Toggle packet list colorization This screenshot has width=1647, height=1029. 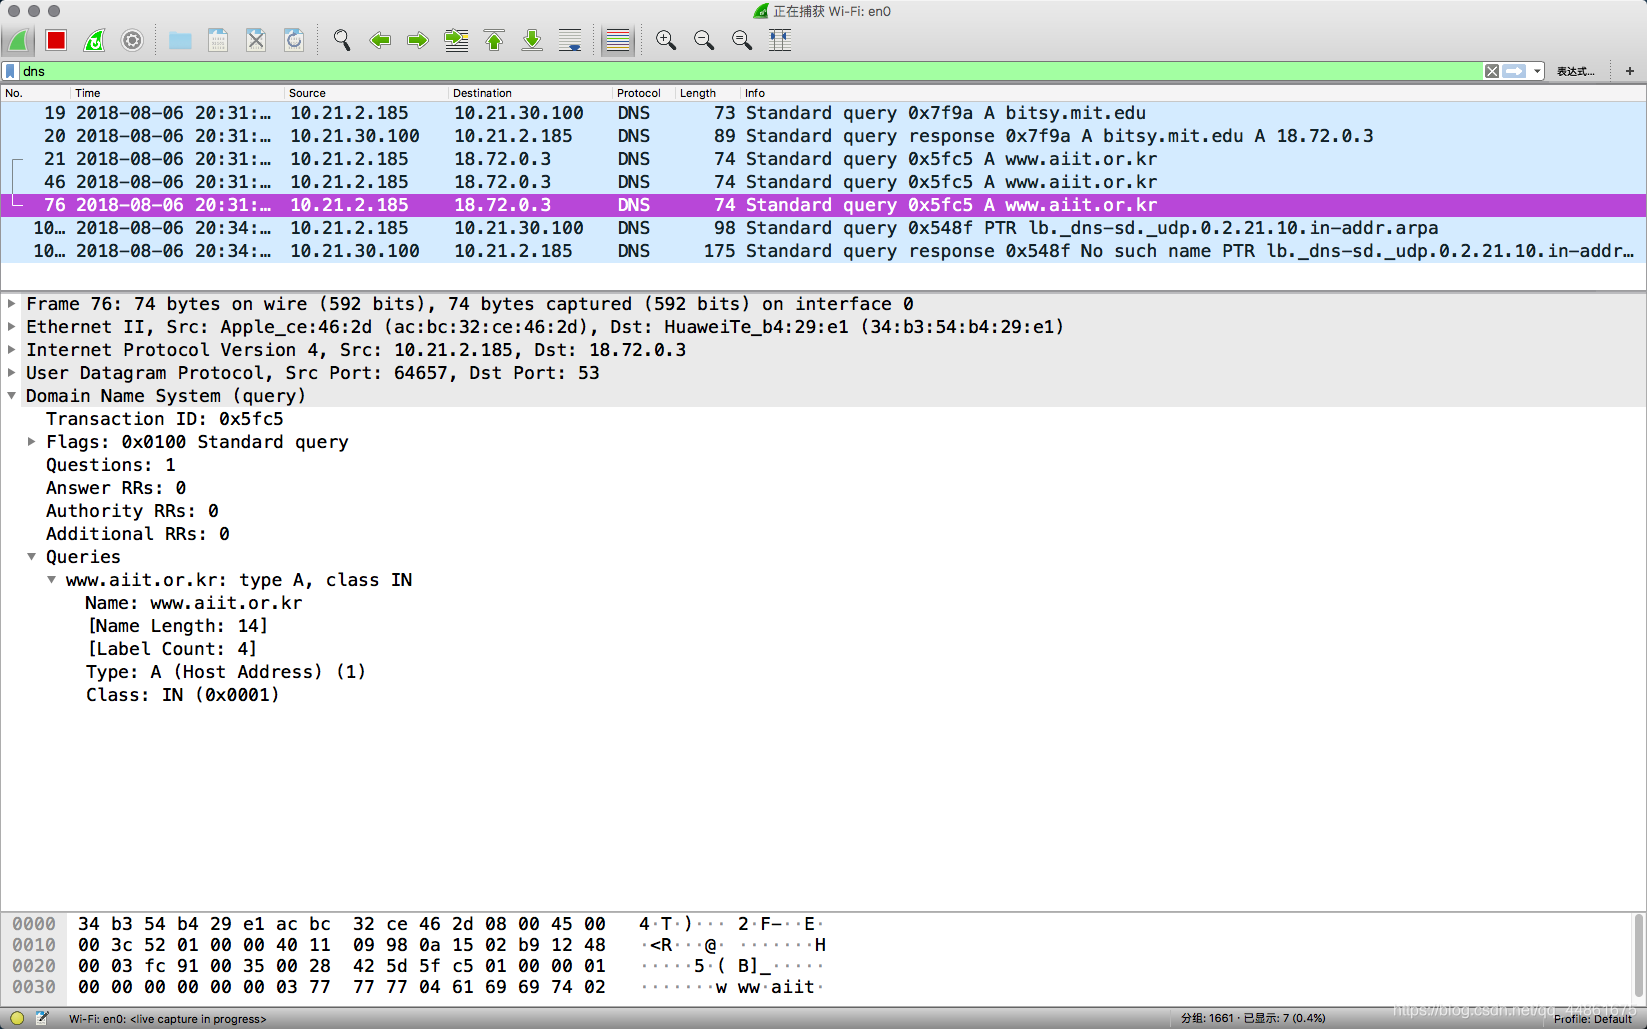click(618, 41)
